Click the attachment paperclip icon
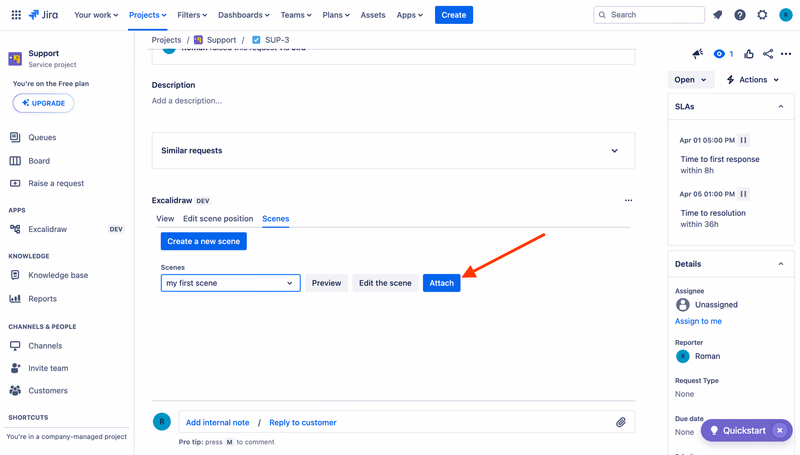This screenshot has width=800, height=455. [x=620, y=422]
